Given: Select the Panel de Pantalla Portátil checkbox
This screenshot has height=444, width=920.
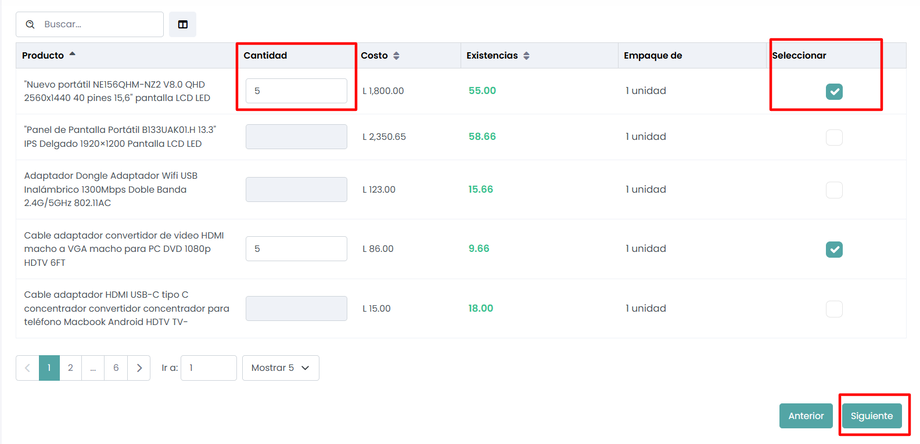Looking at the screenshot, I should point(834,137).
